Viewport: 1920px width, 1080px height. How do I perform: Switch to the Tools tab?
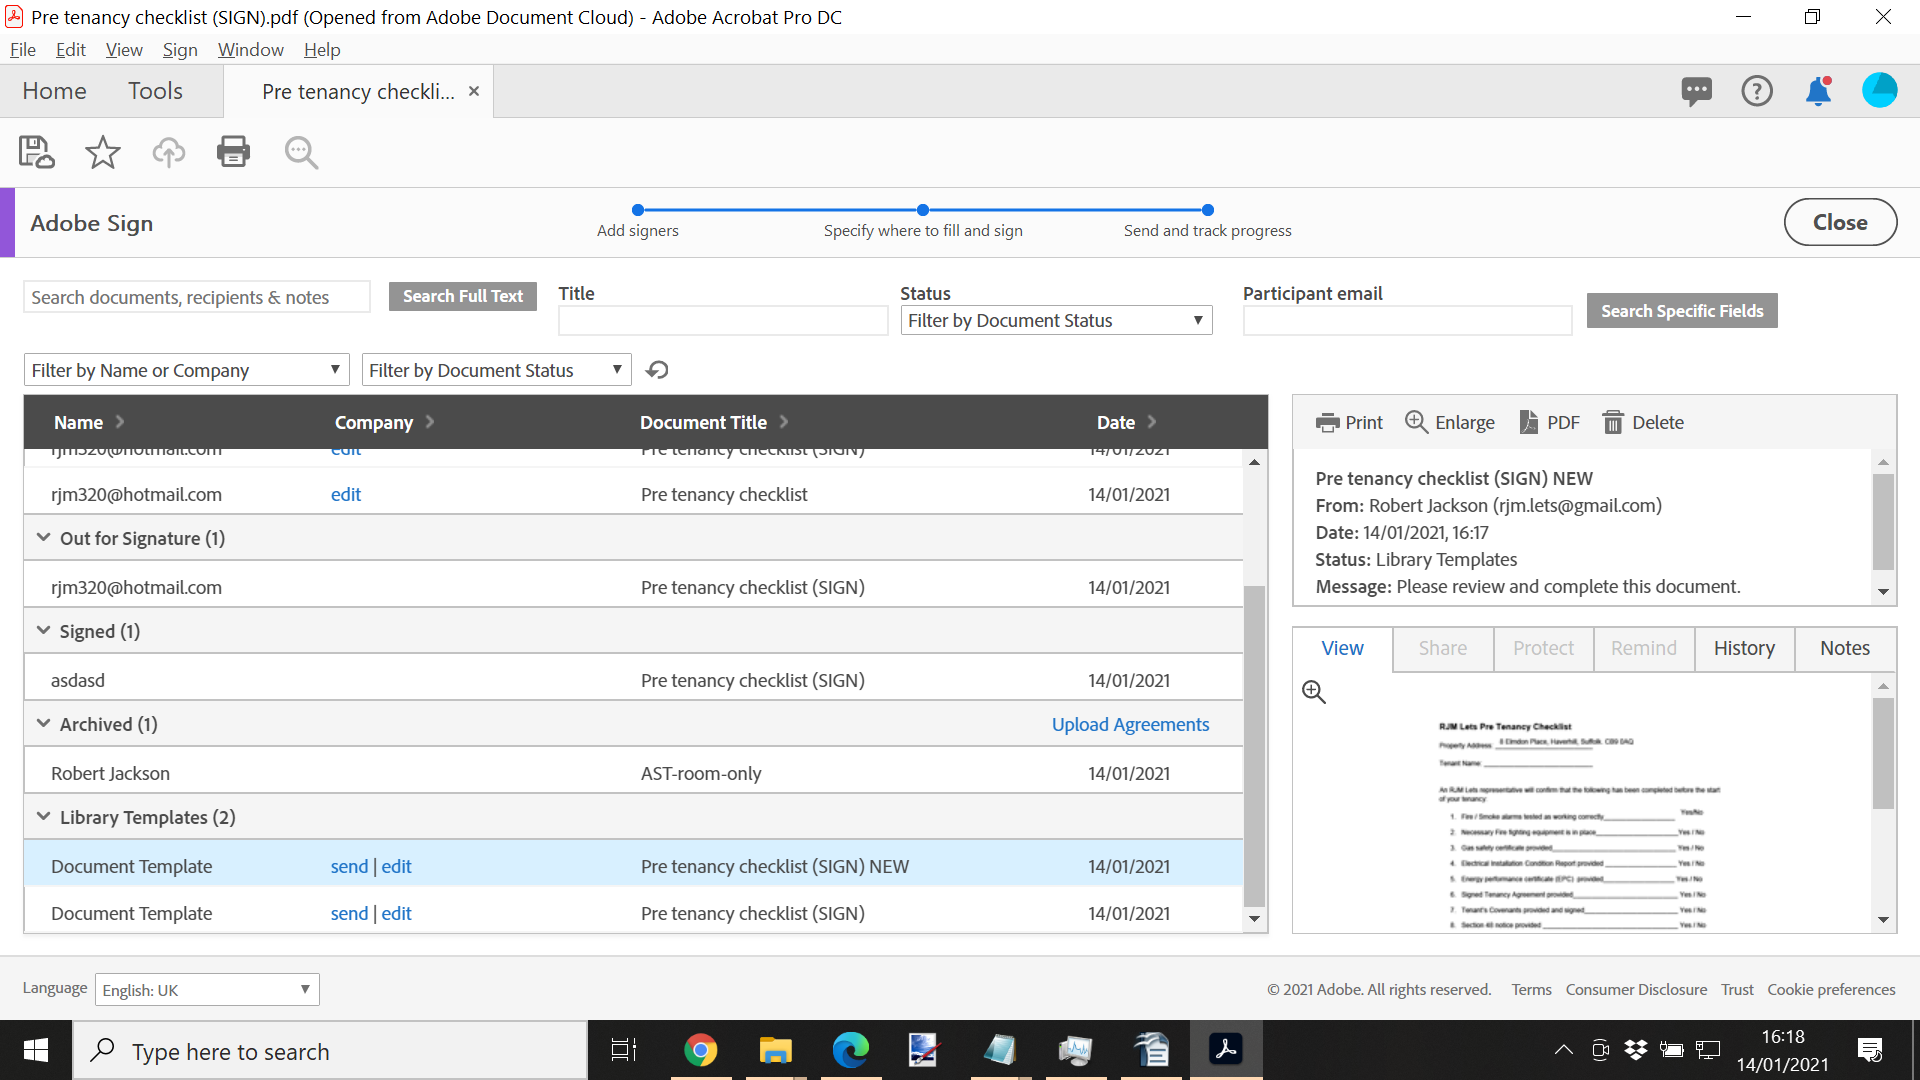click(x=155, y=91)
